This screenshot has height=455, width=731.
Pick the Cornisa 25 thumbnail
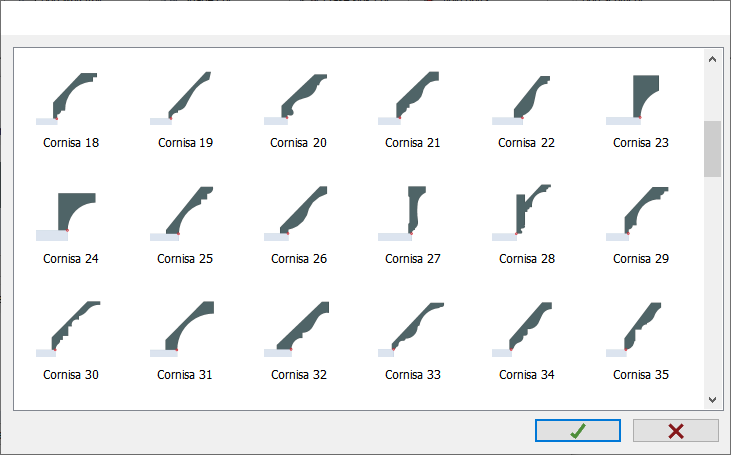pos(185,214)
